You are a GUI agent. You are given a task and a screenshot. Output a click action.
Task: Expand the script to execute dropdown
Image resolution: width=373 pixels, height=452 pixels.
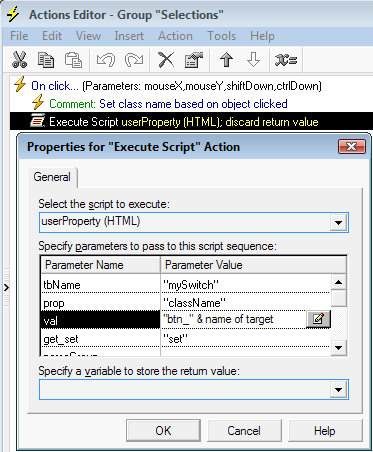click(338, 222)
